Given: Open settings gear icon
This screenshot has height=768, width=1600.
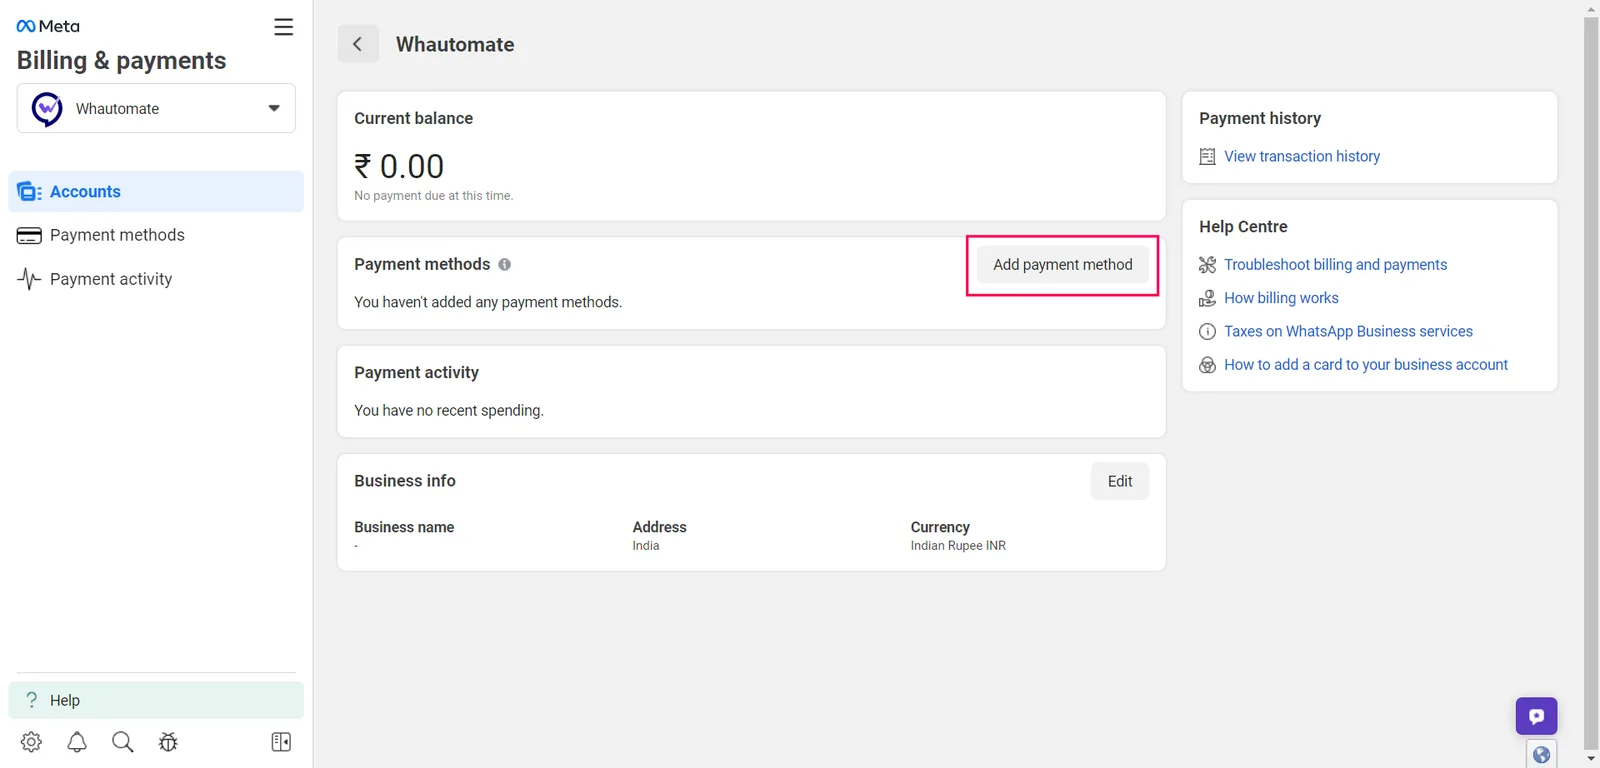Looking at the screenshot, I should (31, 742).
